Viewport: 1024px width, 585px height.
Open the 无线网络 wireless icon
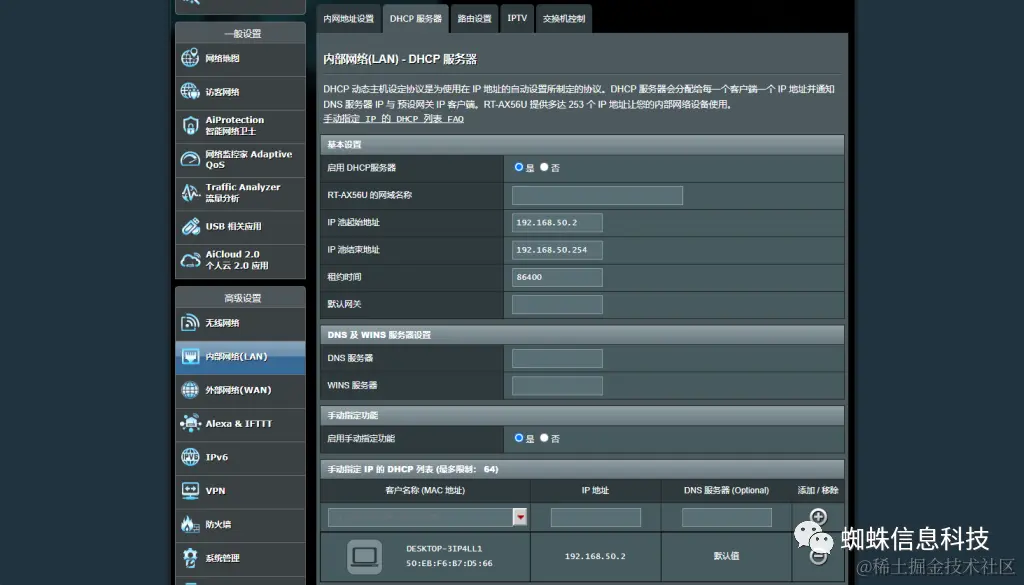(190, 323)
